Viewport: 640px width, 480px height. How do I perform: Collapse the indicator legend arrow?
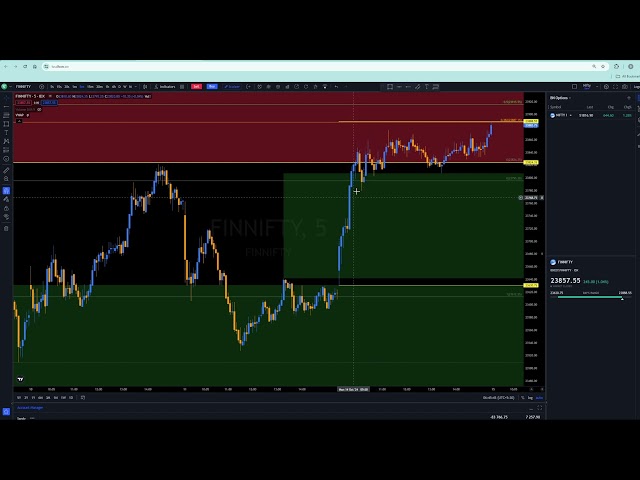(19, 121)
